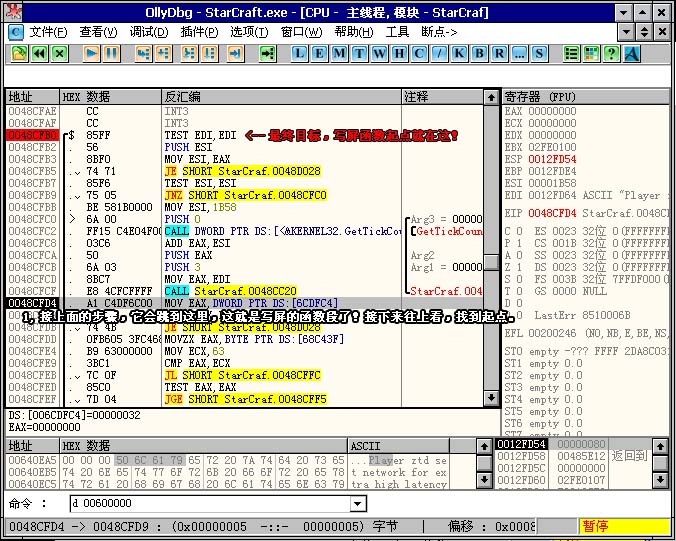This screenshot has height=541, width=676.
Task: Open References window with R button
Action: 499,54
